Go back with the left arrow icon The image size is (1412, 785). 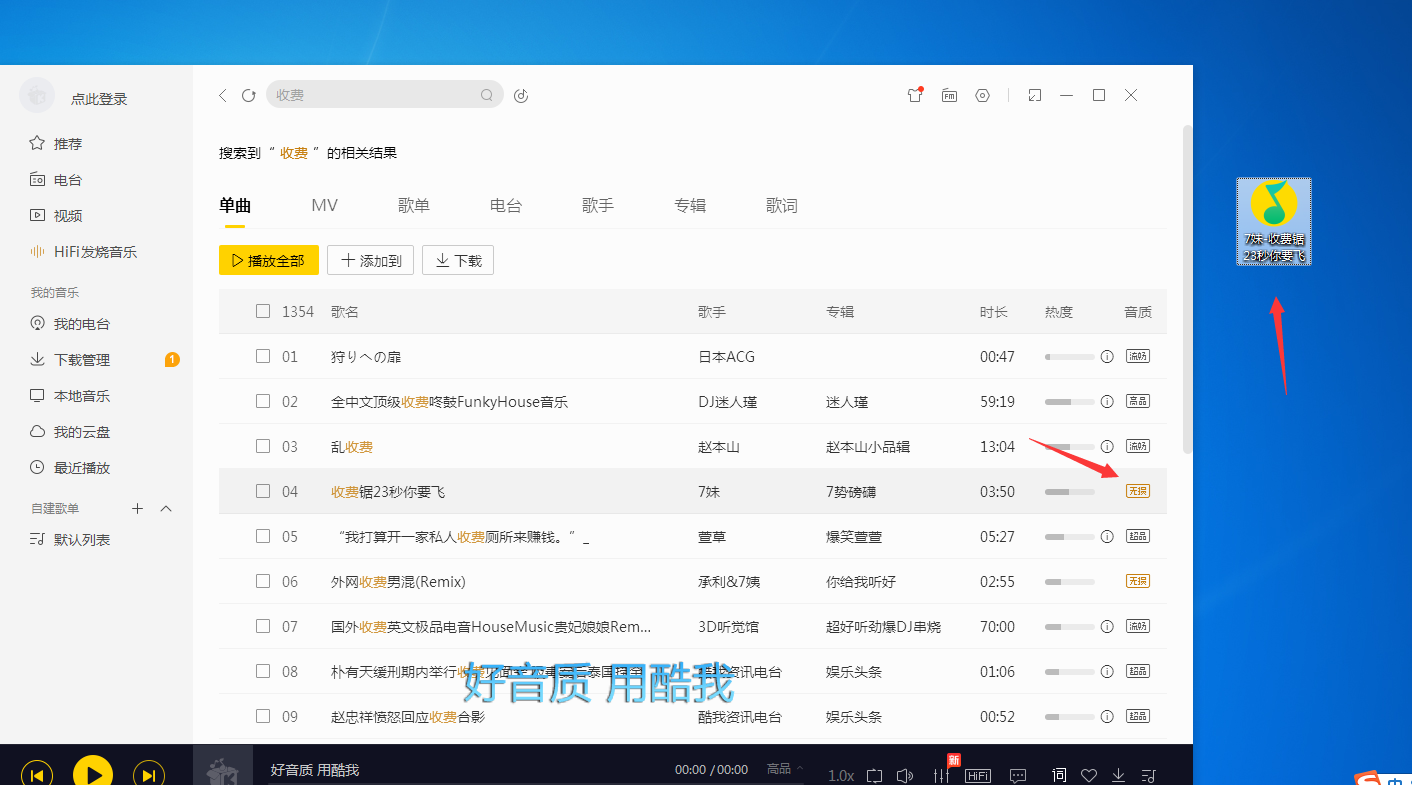pos(223,95)
